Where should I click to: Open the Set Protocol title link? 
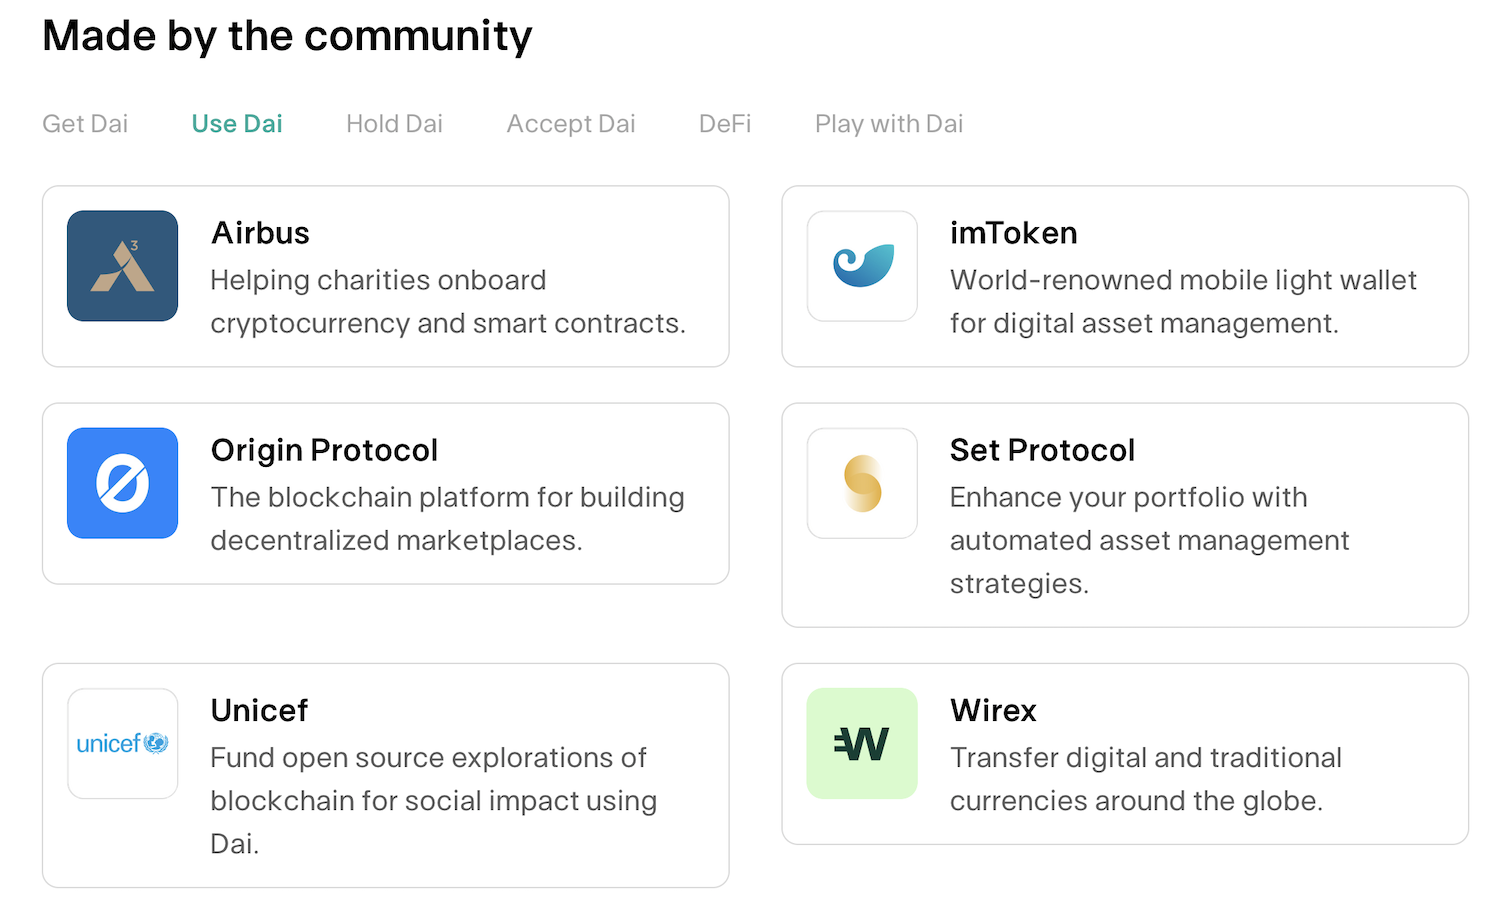1042,450
